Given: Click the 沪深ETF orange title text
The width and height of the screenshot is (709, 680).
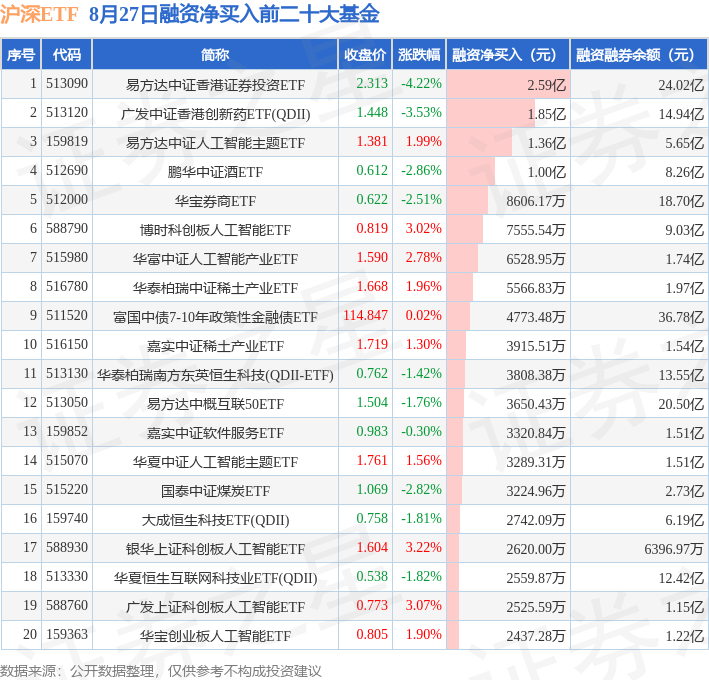Looking at the screenshot, I should click(x=39, y=14).
